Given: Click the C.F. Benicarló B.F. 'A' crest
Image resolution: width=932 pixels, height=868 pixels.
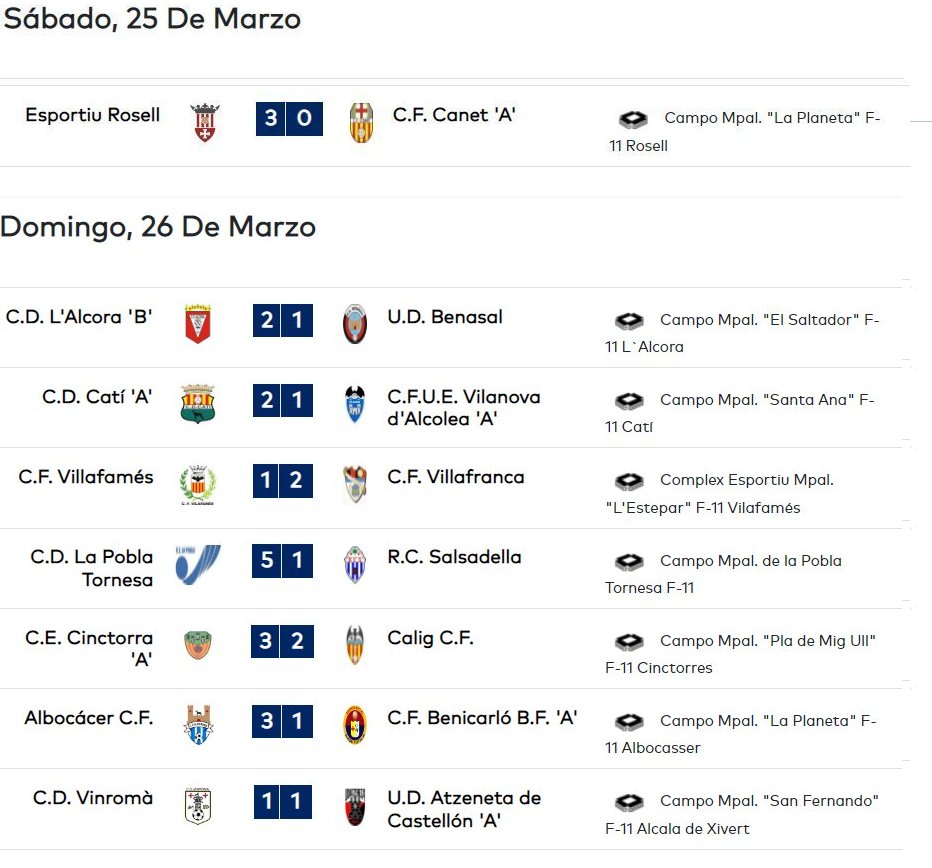Looking at the screenshot, I should click(355, 725).
